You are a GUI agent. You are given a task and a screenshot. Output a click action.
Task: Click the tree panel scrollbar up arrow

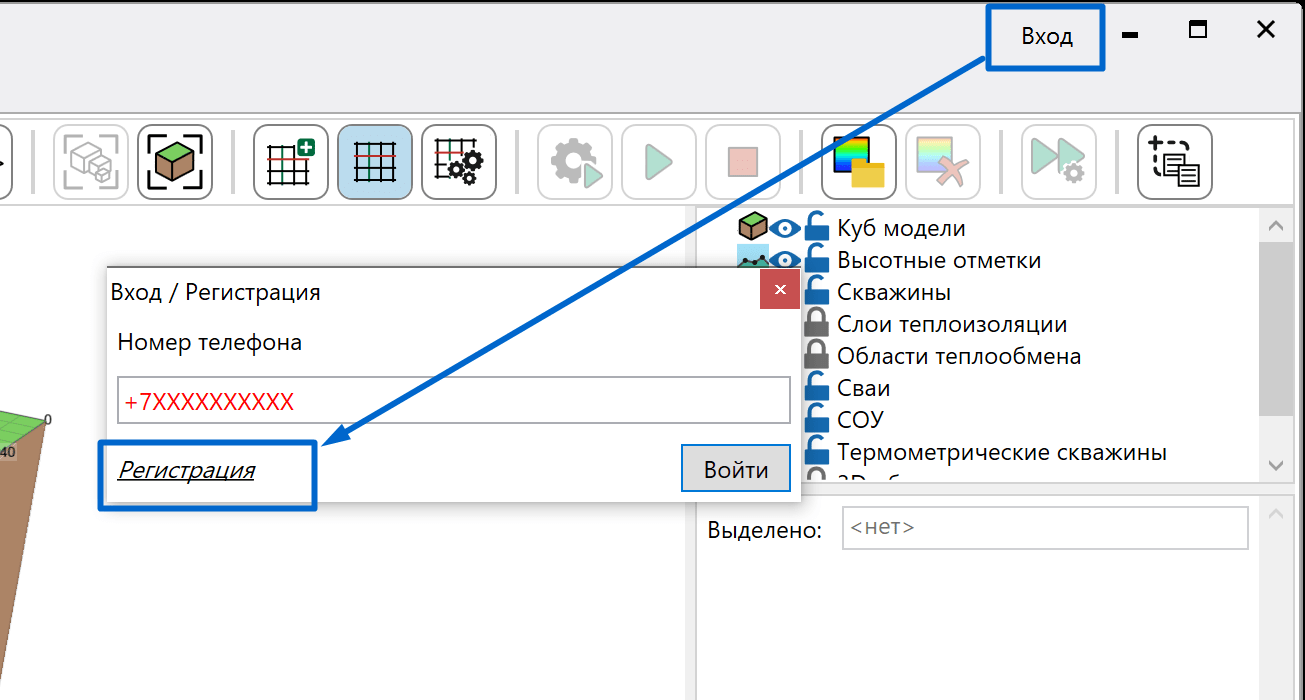pos(1275,227)
